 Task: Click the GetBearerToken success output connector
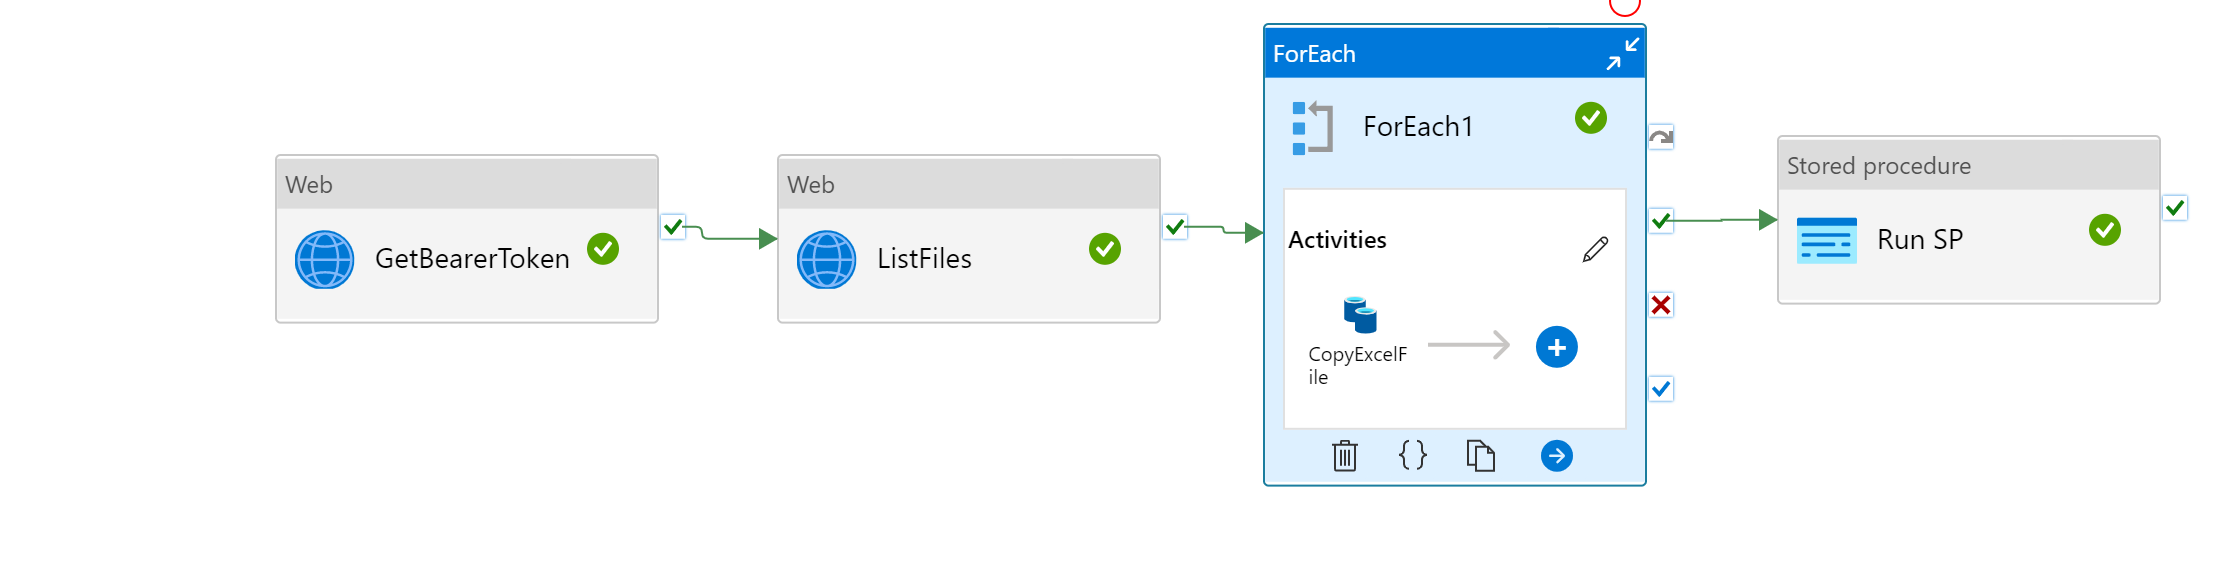point(673,227)
